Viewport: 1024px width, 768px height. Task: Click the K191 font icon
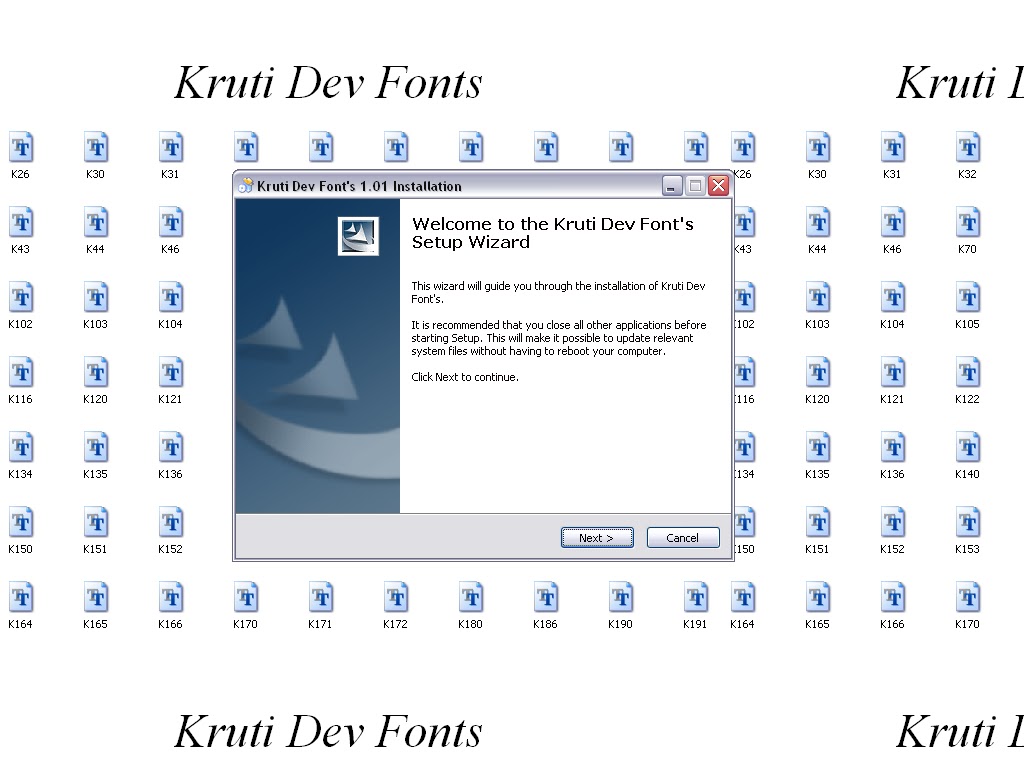[x=694, y=598]
